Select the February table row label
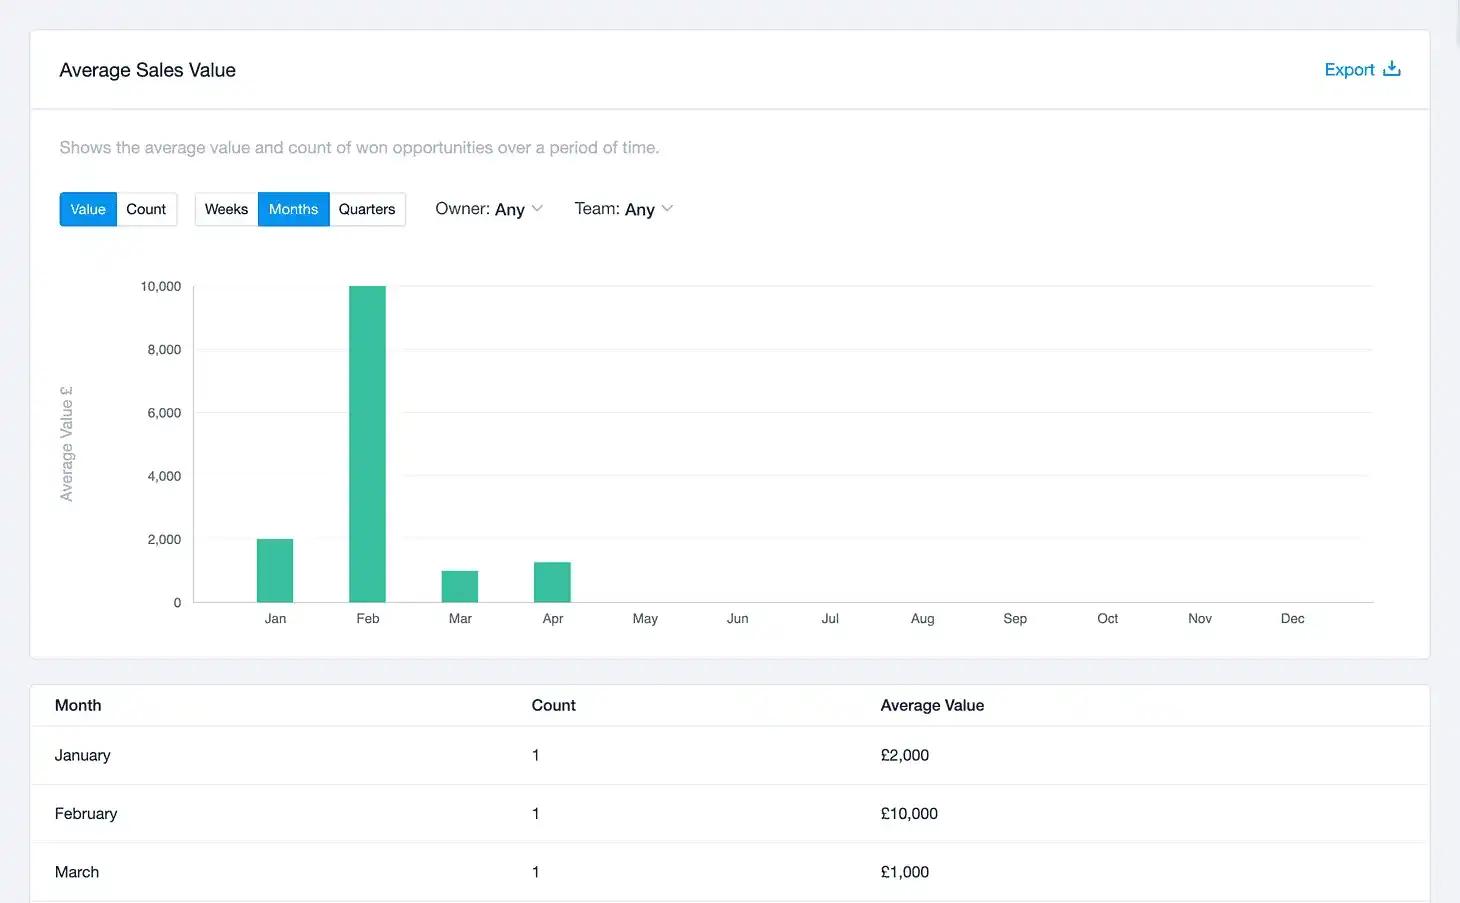The height and width of the screenshot is (903, 1460). point(86,813)
